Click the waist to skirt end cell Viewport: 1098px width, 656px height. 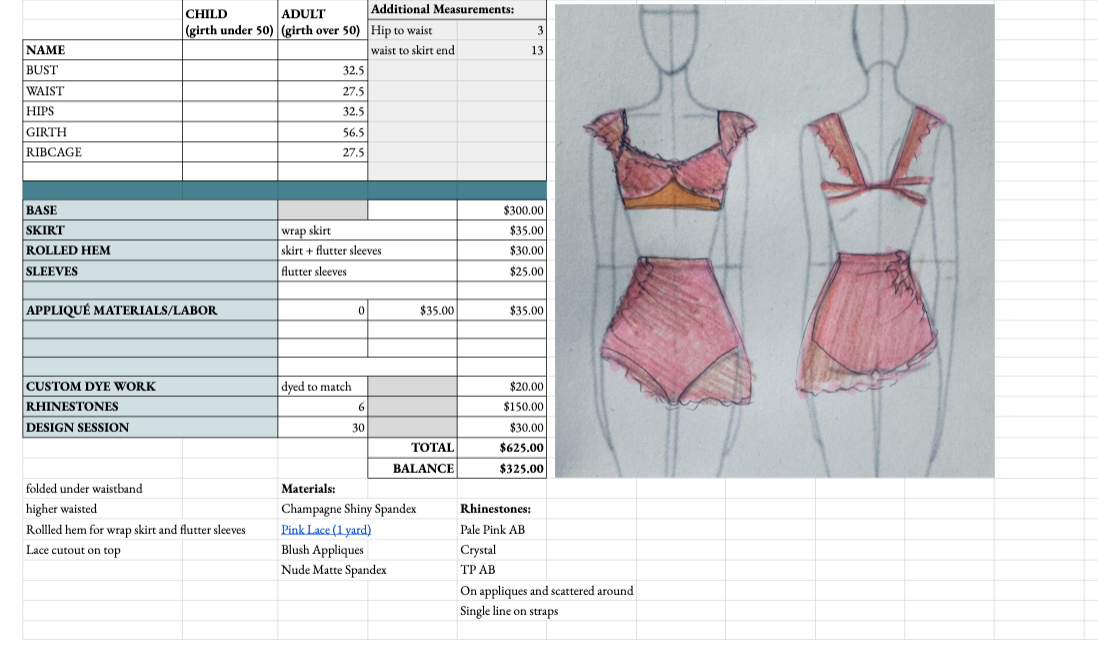(x=412, y=50)
